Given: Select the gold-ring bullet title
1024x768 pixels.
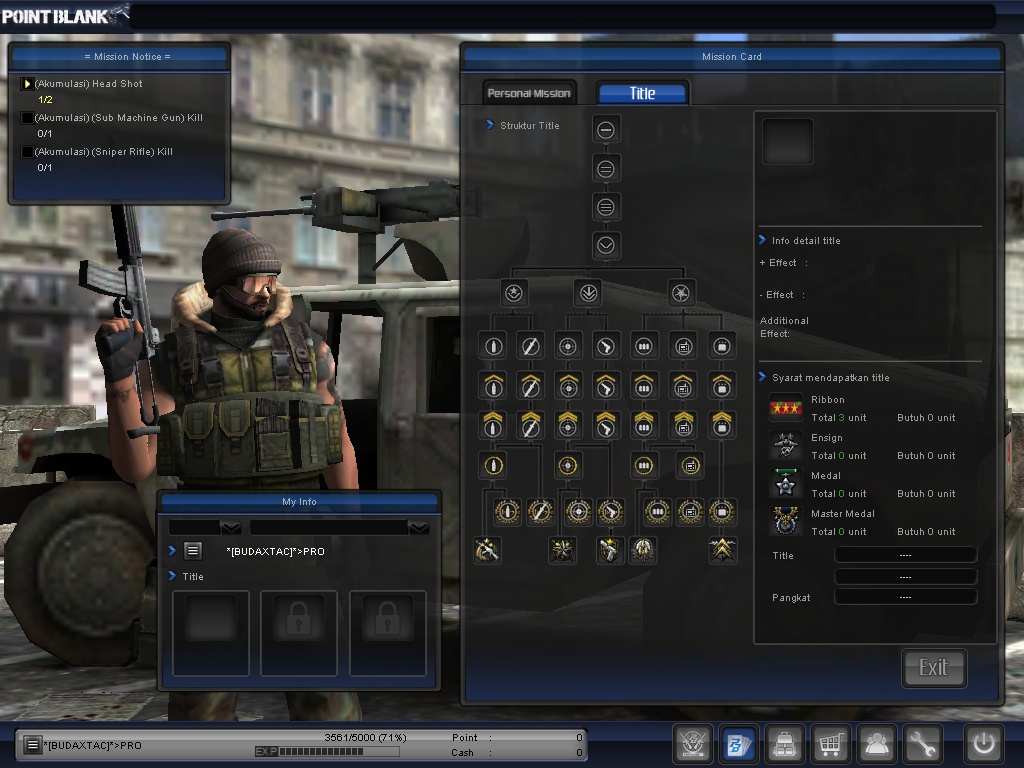Looking at the screenshot, I should tap(493, 466).
